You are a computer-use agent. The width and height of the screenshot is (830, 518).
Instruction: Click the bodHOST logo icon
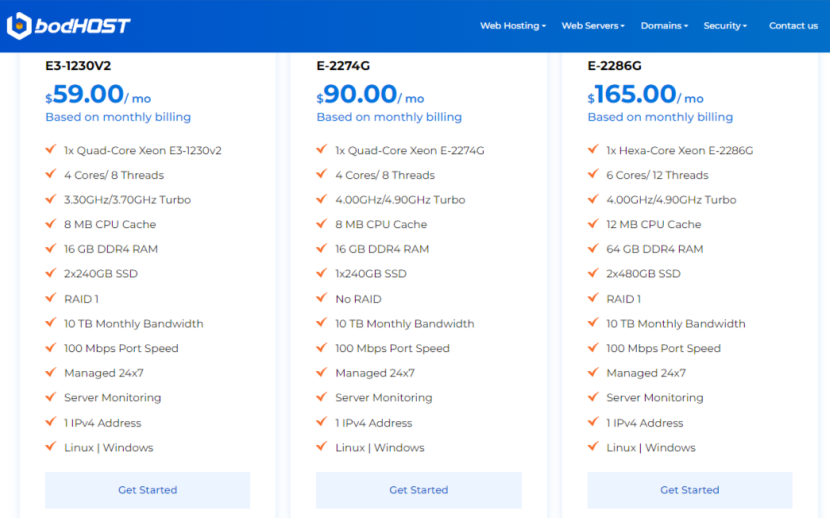(19, 26)
